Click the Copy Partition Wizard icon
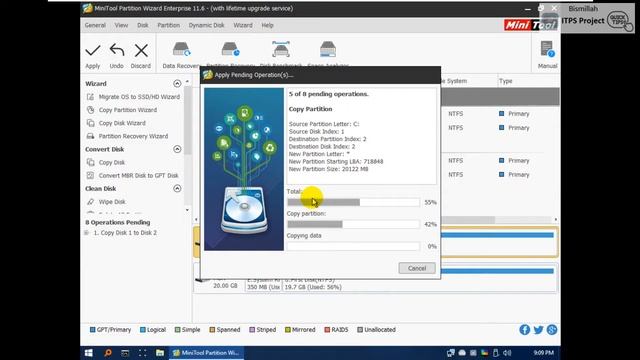The height and width of the screenshot is (360, 640). coord(90,110)
